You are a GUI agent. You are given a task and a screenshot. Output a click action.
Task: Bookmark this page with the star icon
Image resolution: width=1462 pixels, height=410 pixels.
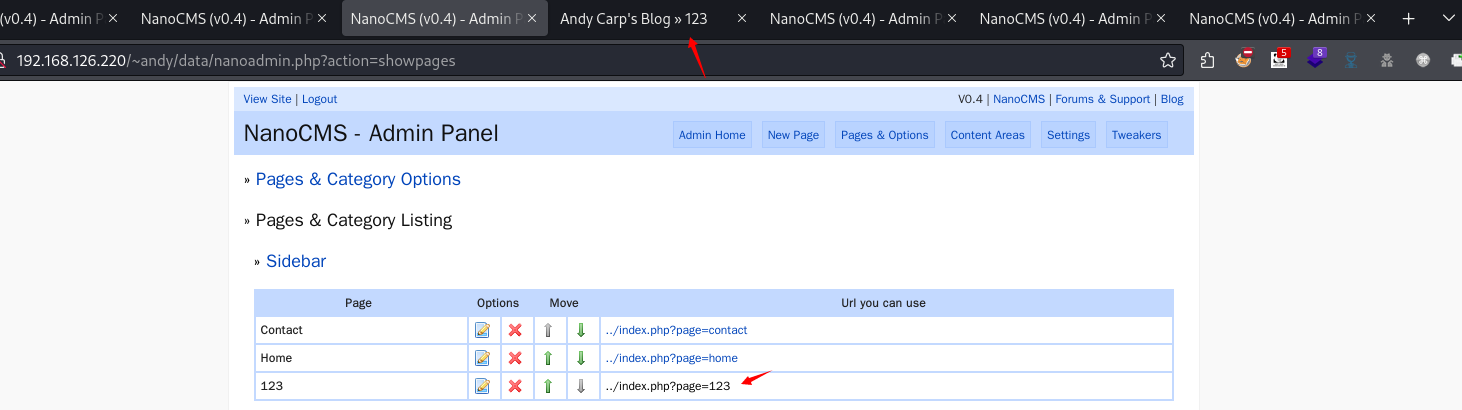1168,60
